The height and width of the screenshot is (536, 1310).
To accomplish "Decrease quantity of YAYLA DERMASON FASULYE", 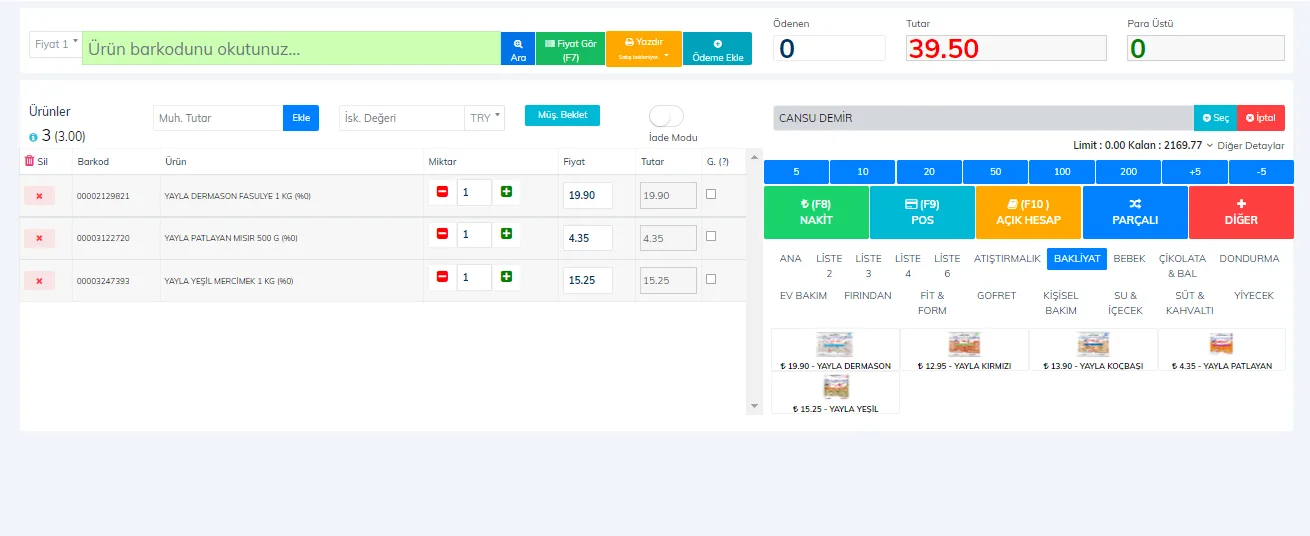I will [x=442, y=191].
